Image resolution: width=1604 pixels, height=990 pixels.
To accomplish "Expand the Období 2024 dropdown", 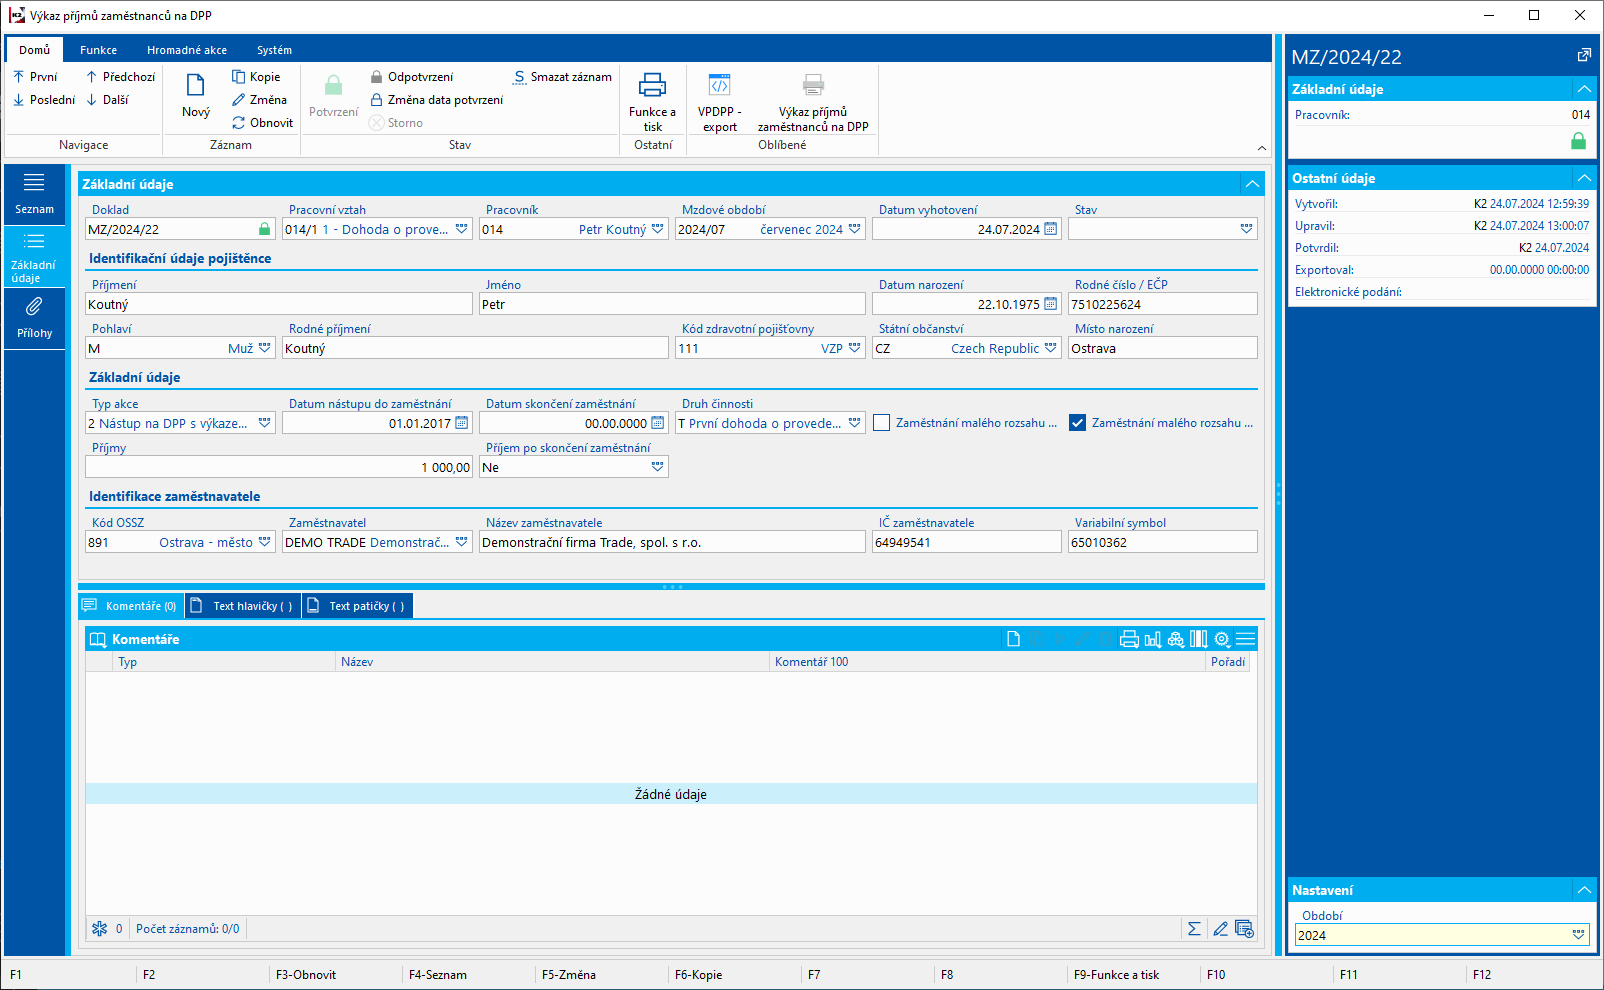I will (x=1578, y=935).
